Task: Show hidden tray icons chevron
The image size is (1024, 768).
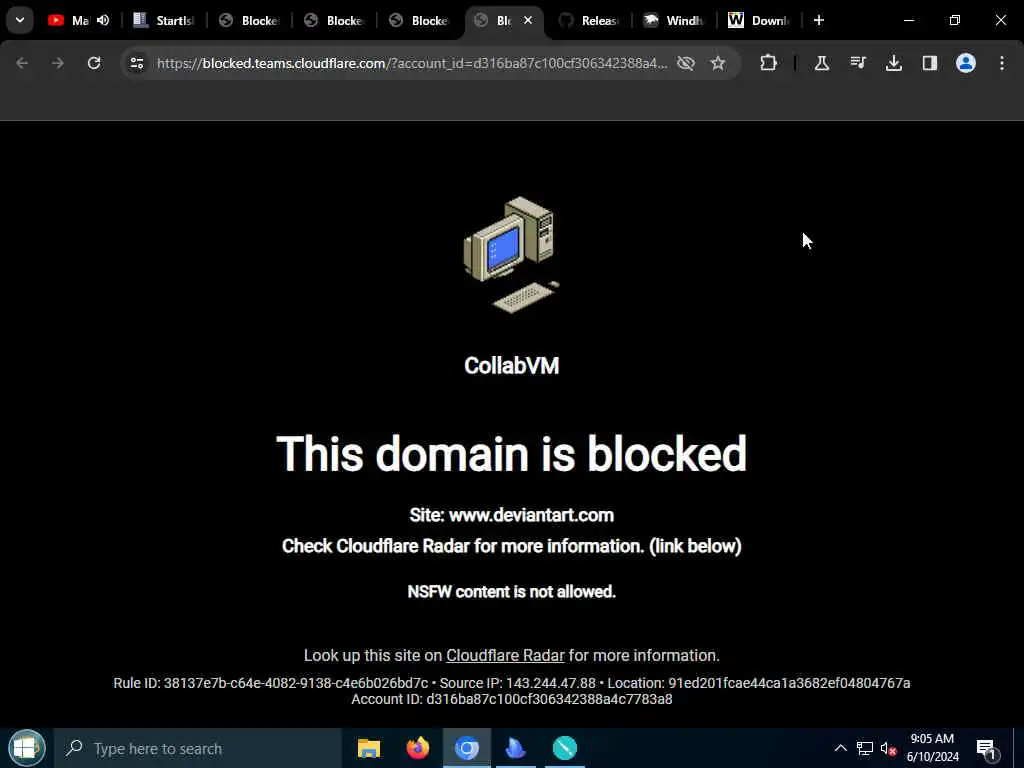Action: 840,748
